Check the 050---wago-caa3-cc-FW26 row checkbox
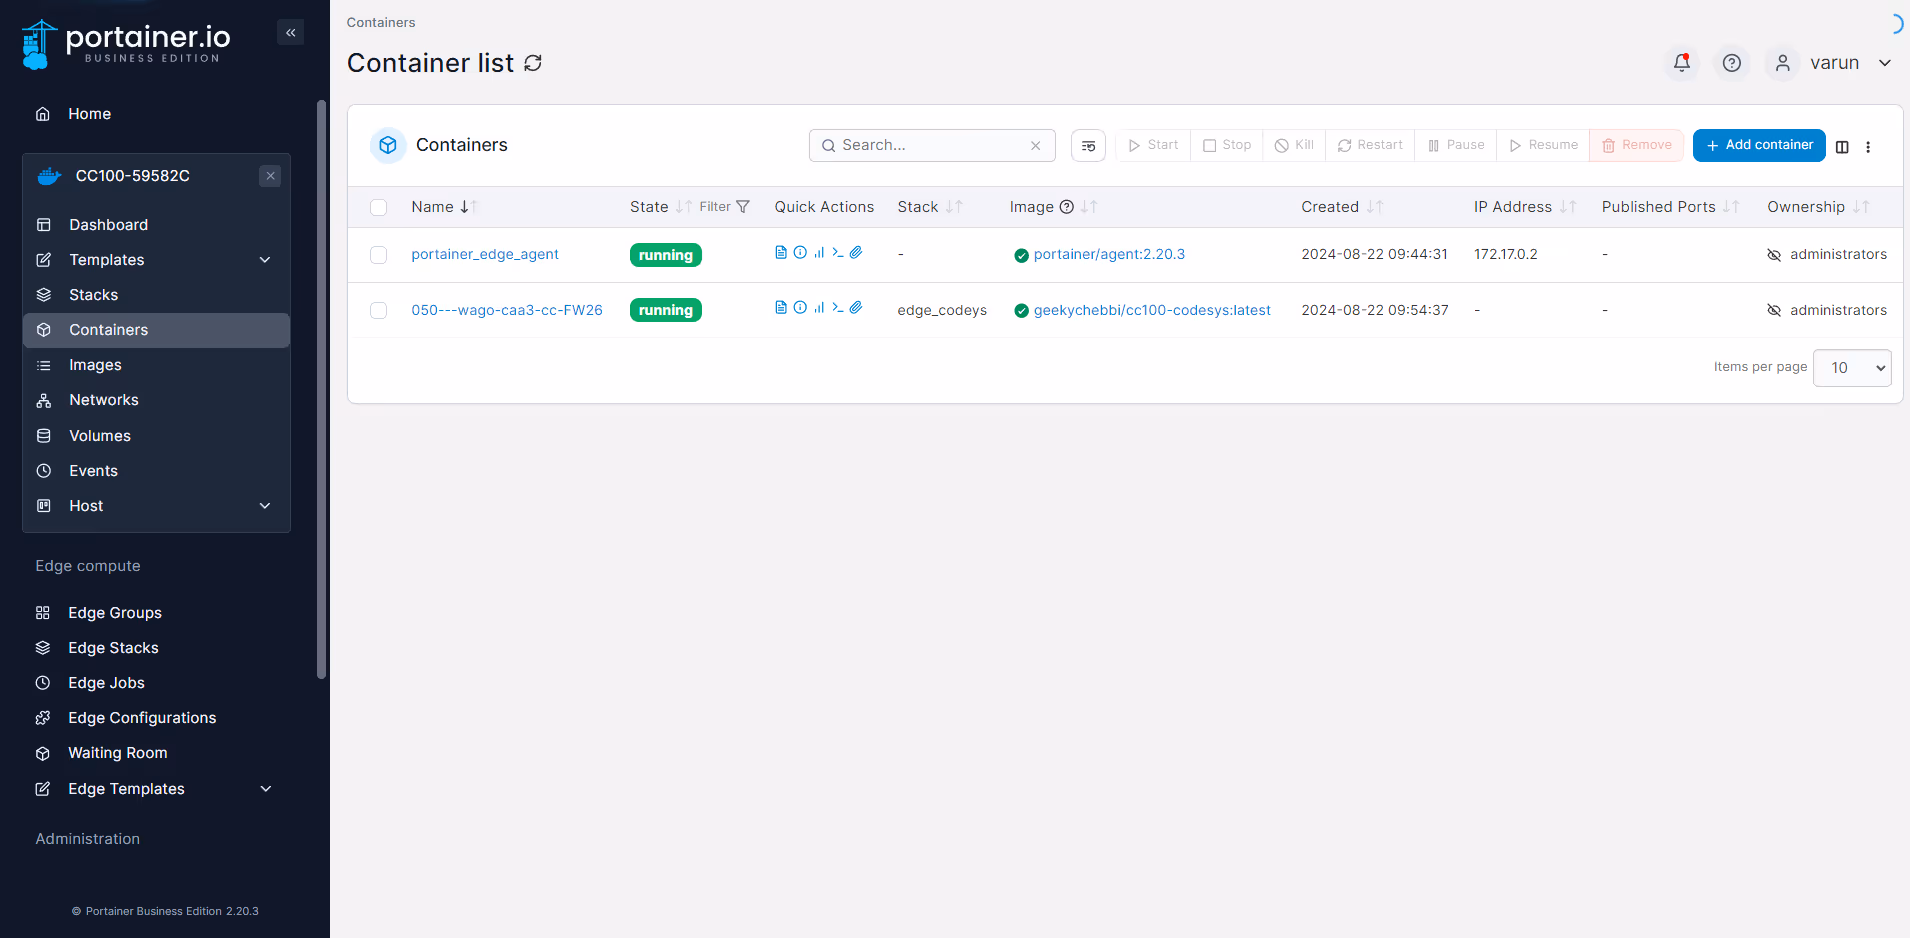This screenshot has height=938, width=1910. (378, 310)
